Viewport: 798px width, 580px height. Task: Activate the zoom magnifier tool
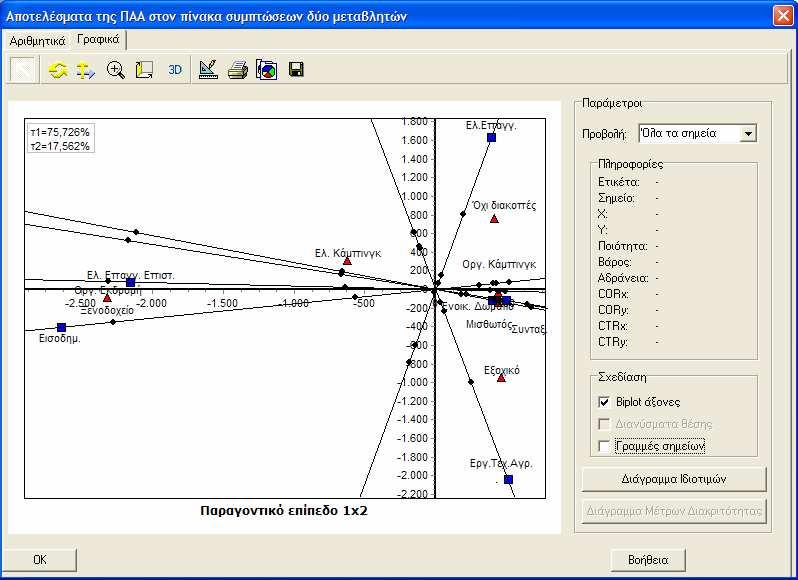[x=116, y=70]
